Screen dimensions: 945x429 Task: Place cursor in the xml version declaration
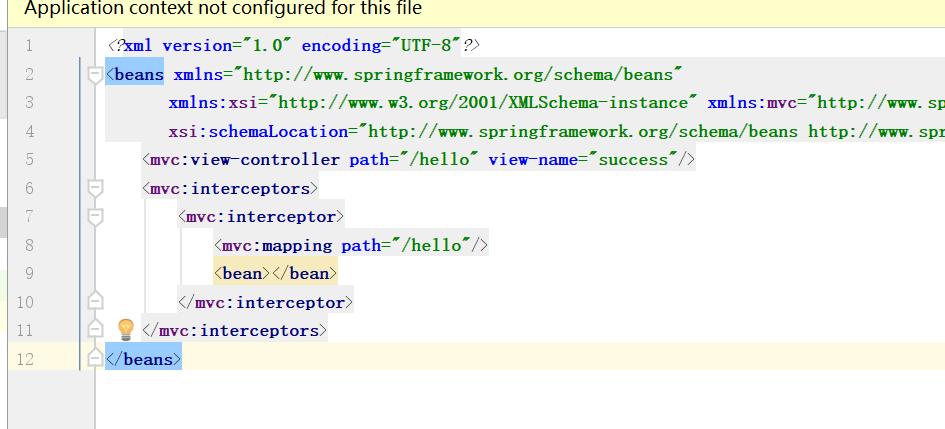(294, 46)
